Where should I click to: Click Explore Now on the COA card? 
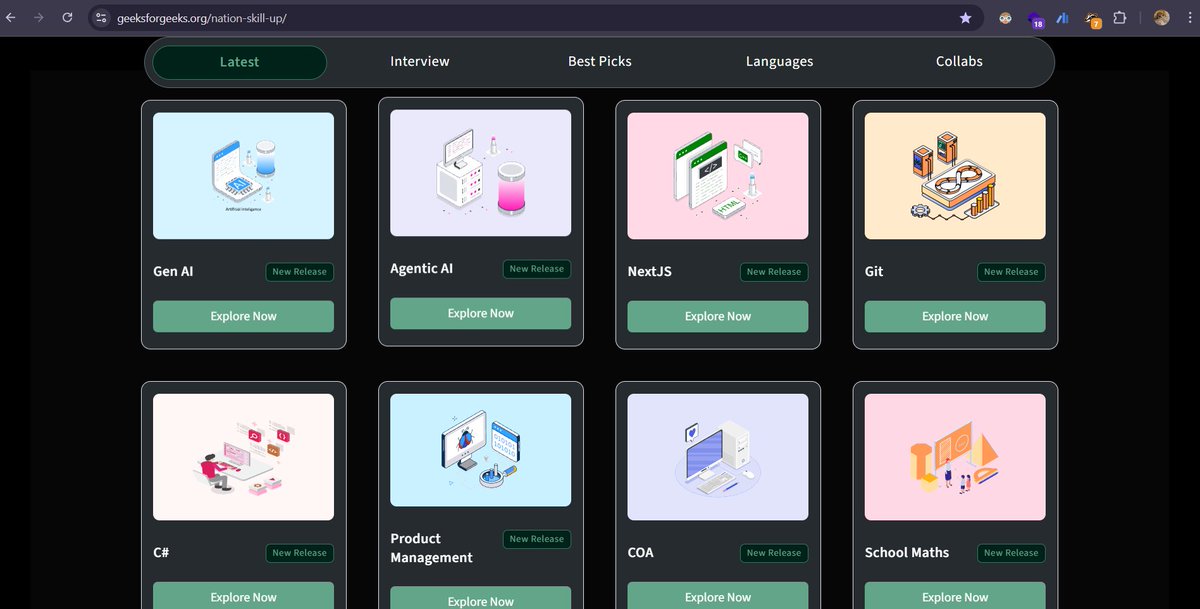click(x=717, y=595)
